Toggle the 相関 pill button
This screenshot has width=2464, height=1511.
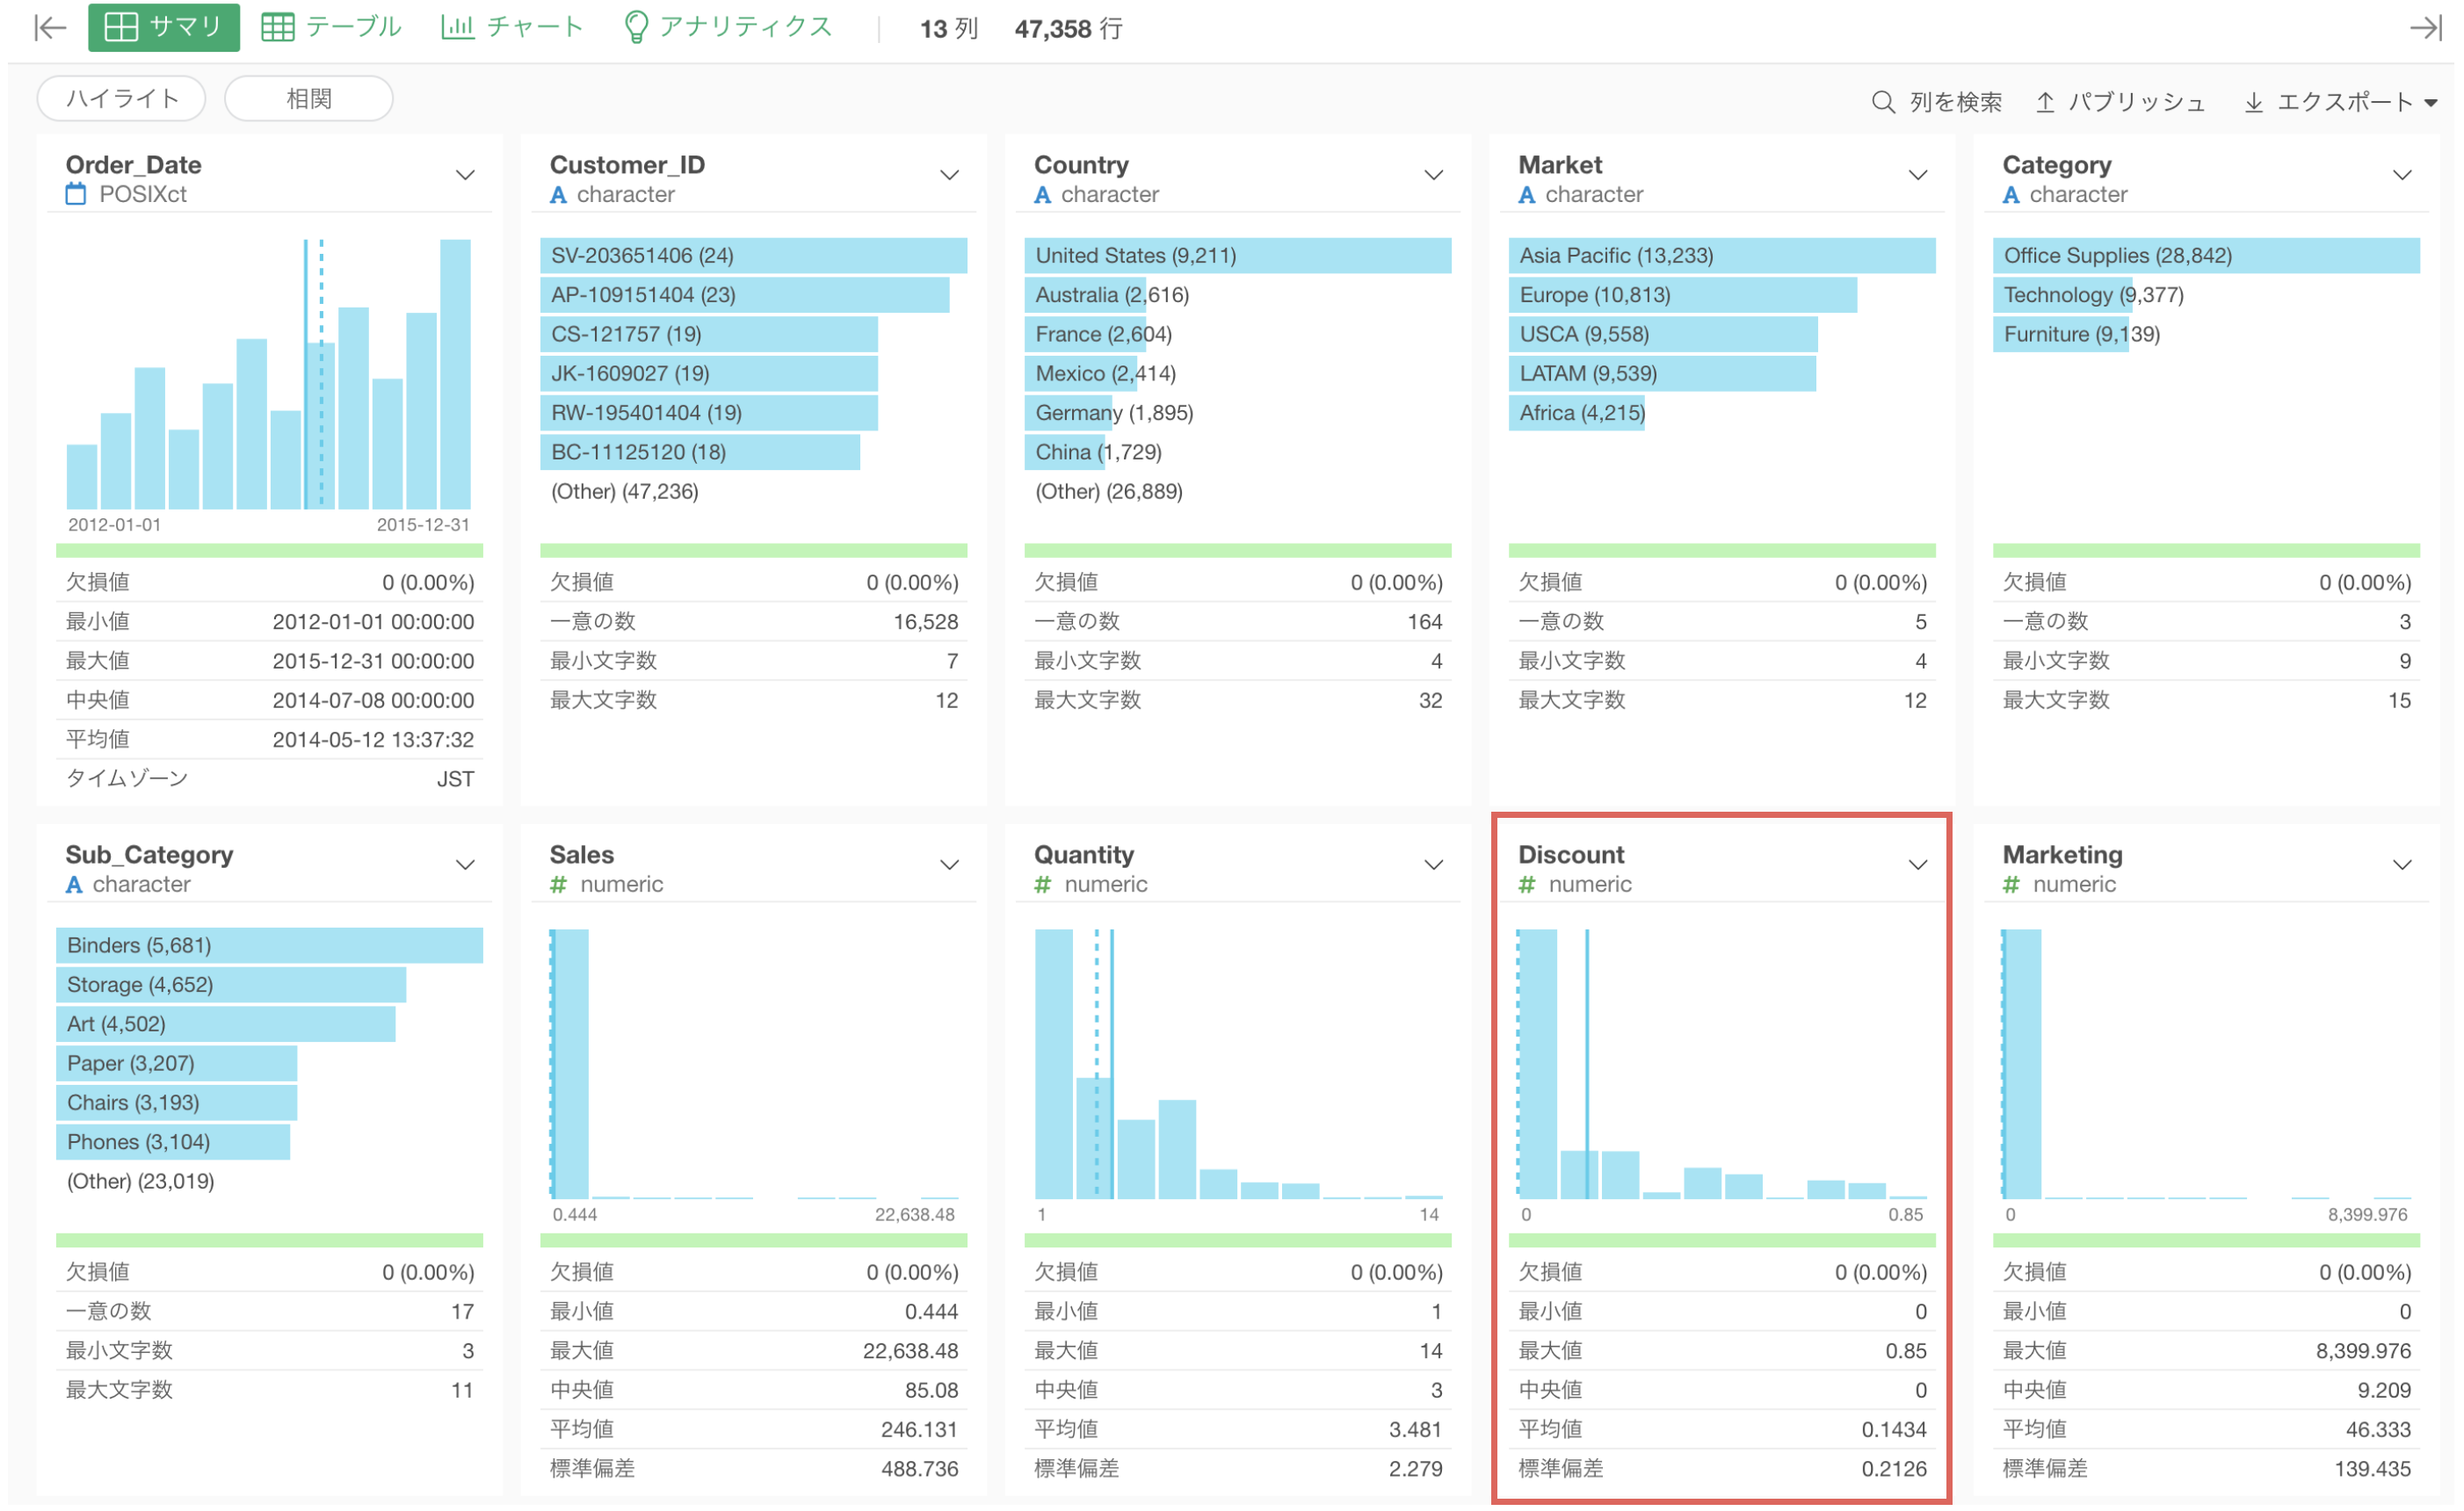pyautogui.click(x=308, y=99)
